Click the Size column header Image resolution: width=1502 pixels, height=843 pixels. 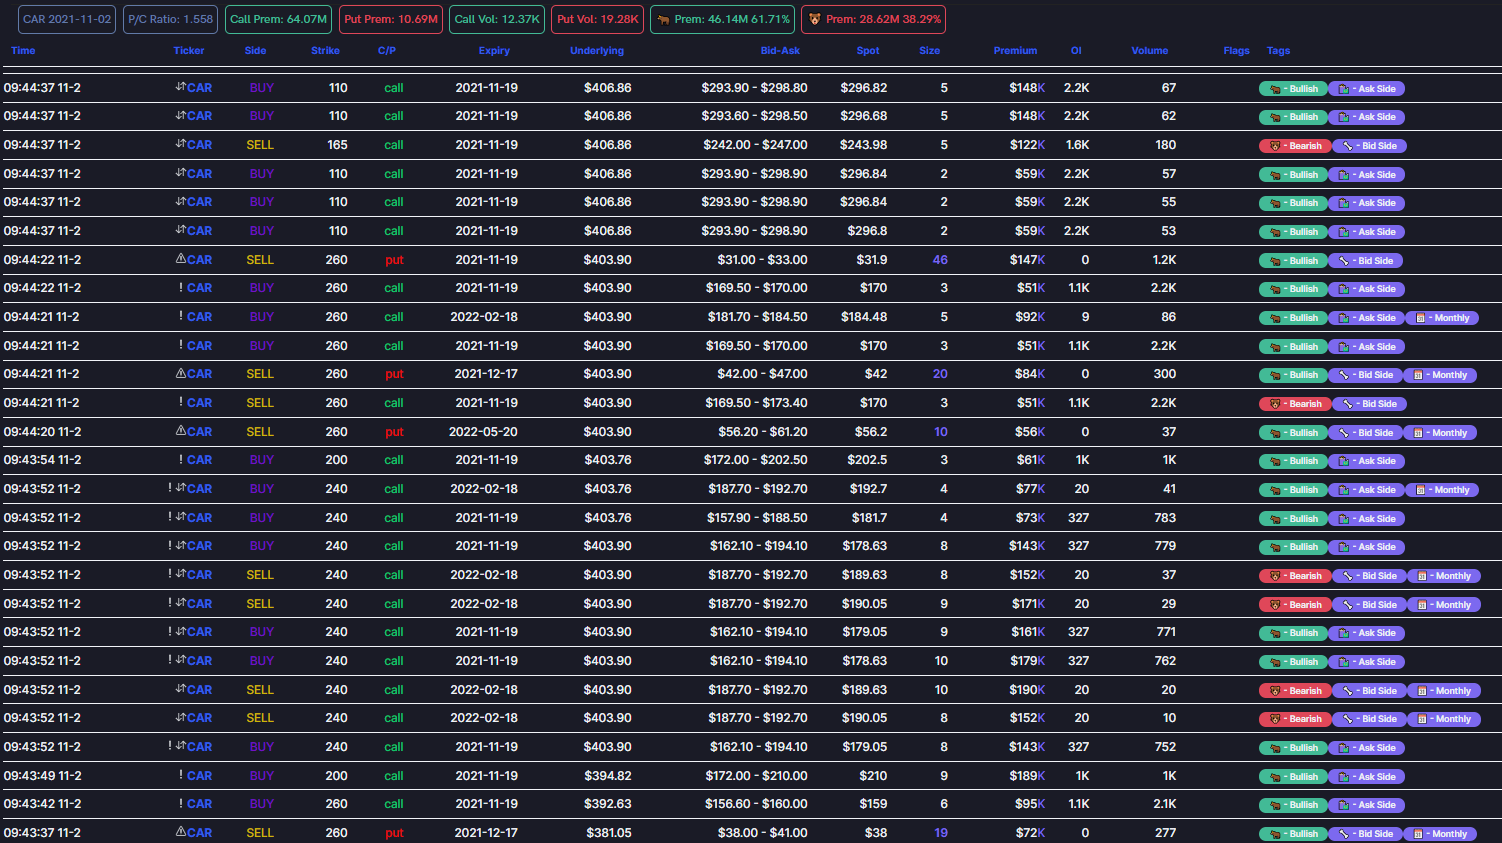[x=930, y=50]
